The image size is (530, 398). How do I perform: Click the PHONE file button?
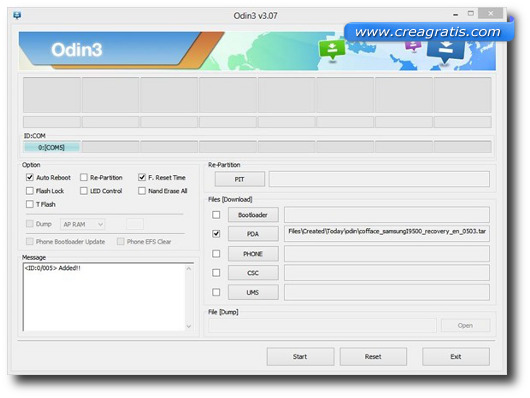[253, 254]
